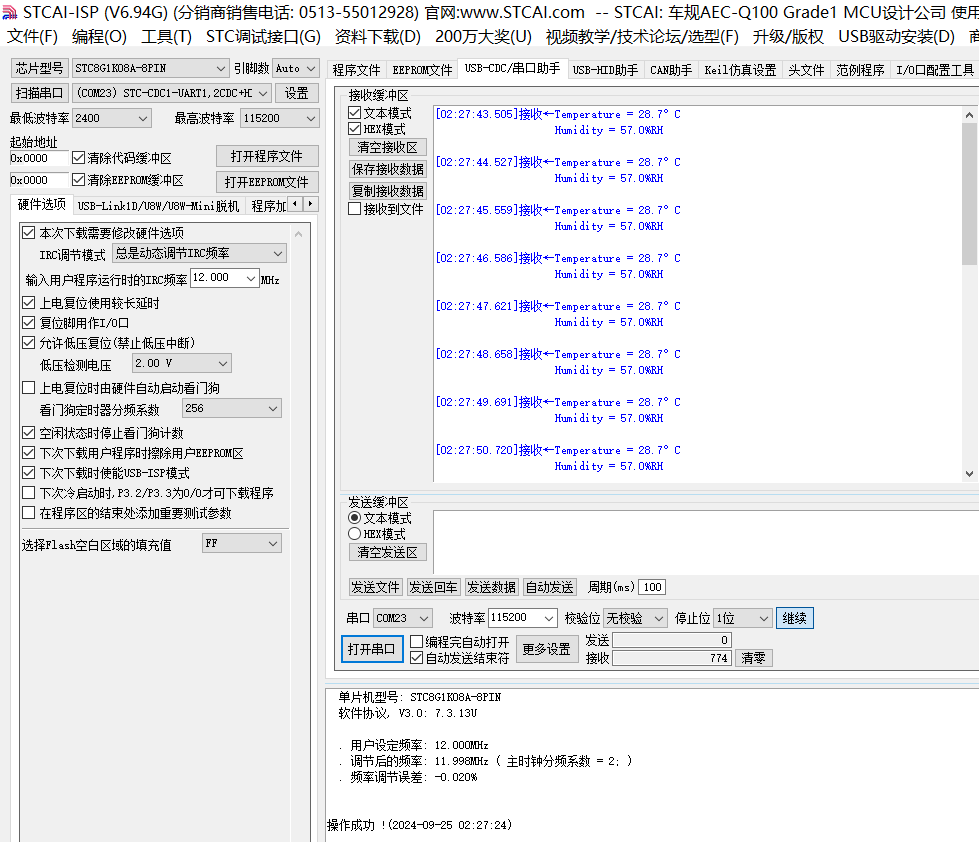The height and width of the screenshot is (842, 979).
Task: Expand the IRC调节模式 dropdown
Action: click(277, 254)
